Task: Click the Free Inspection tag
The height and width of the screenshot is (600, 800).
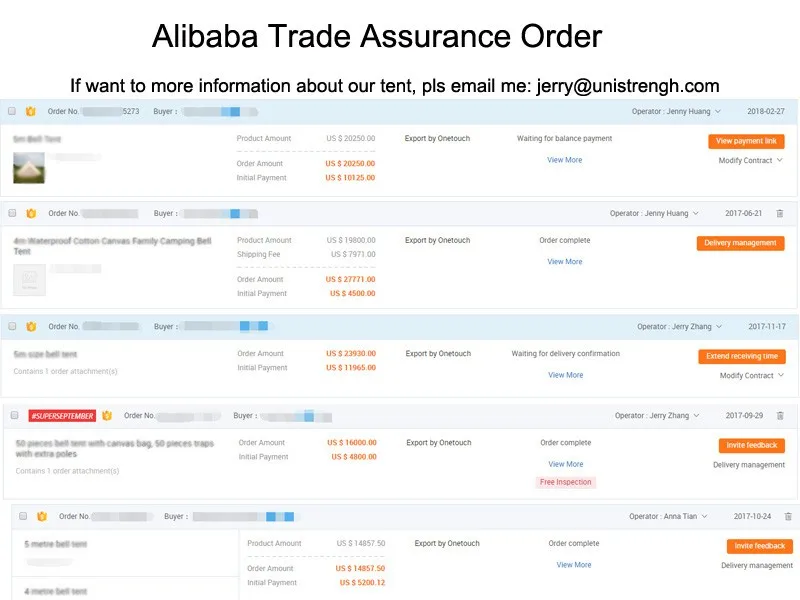Action: coord(565,482)
